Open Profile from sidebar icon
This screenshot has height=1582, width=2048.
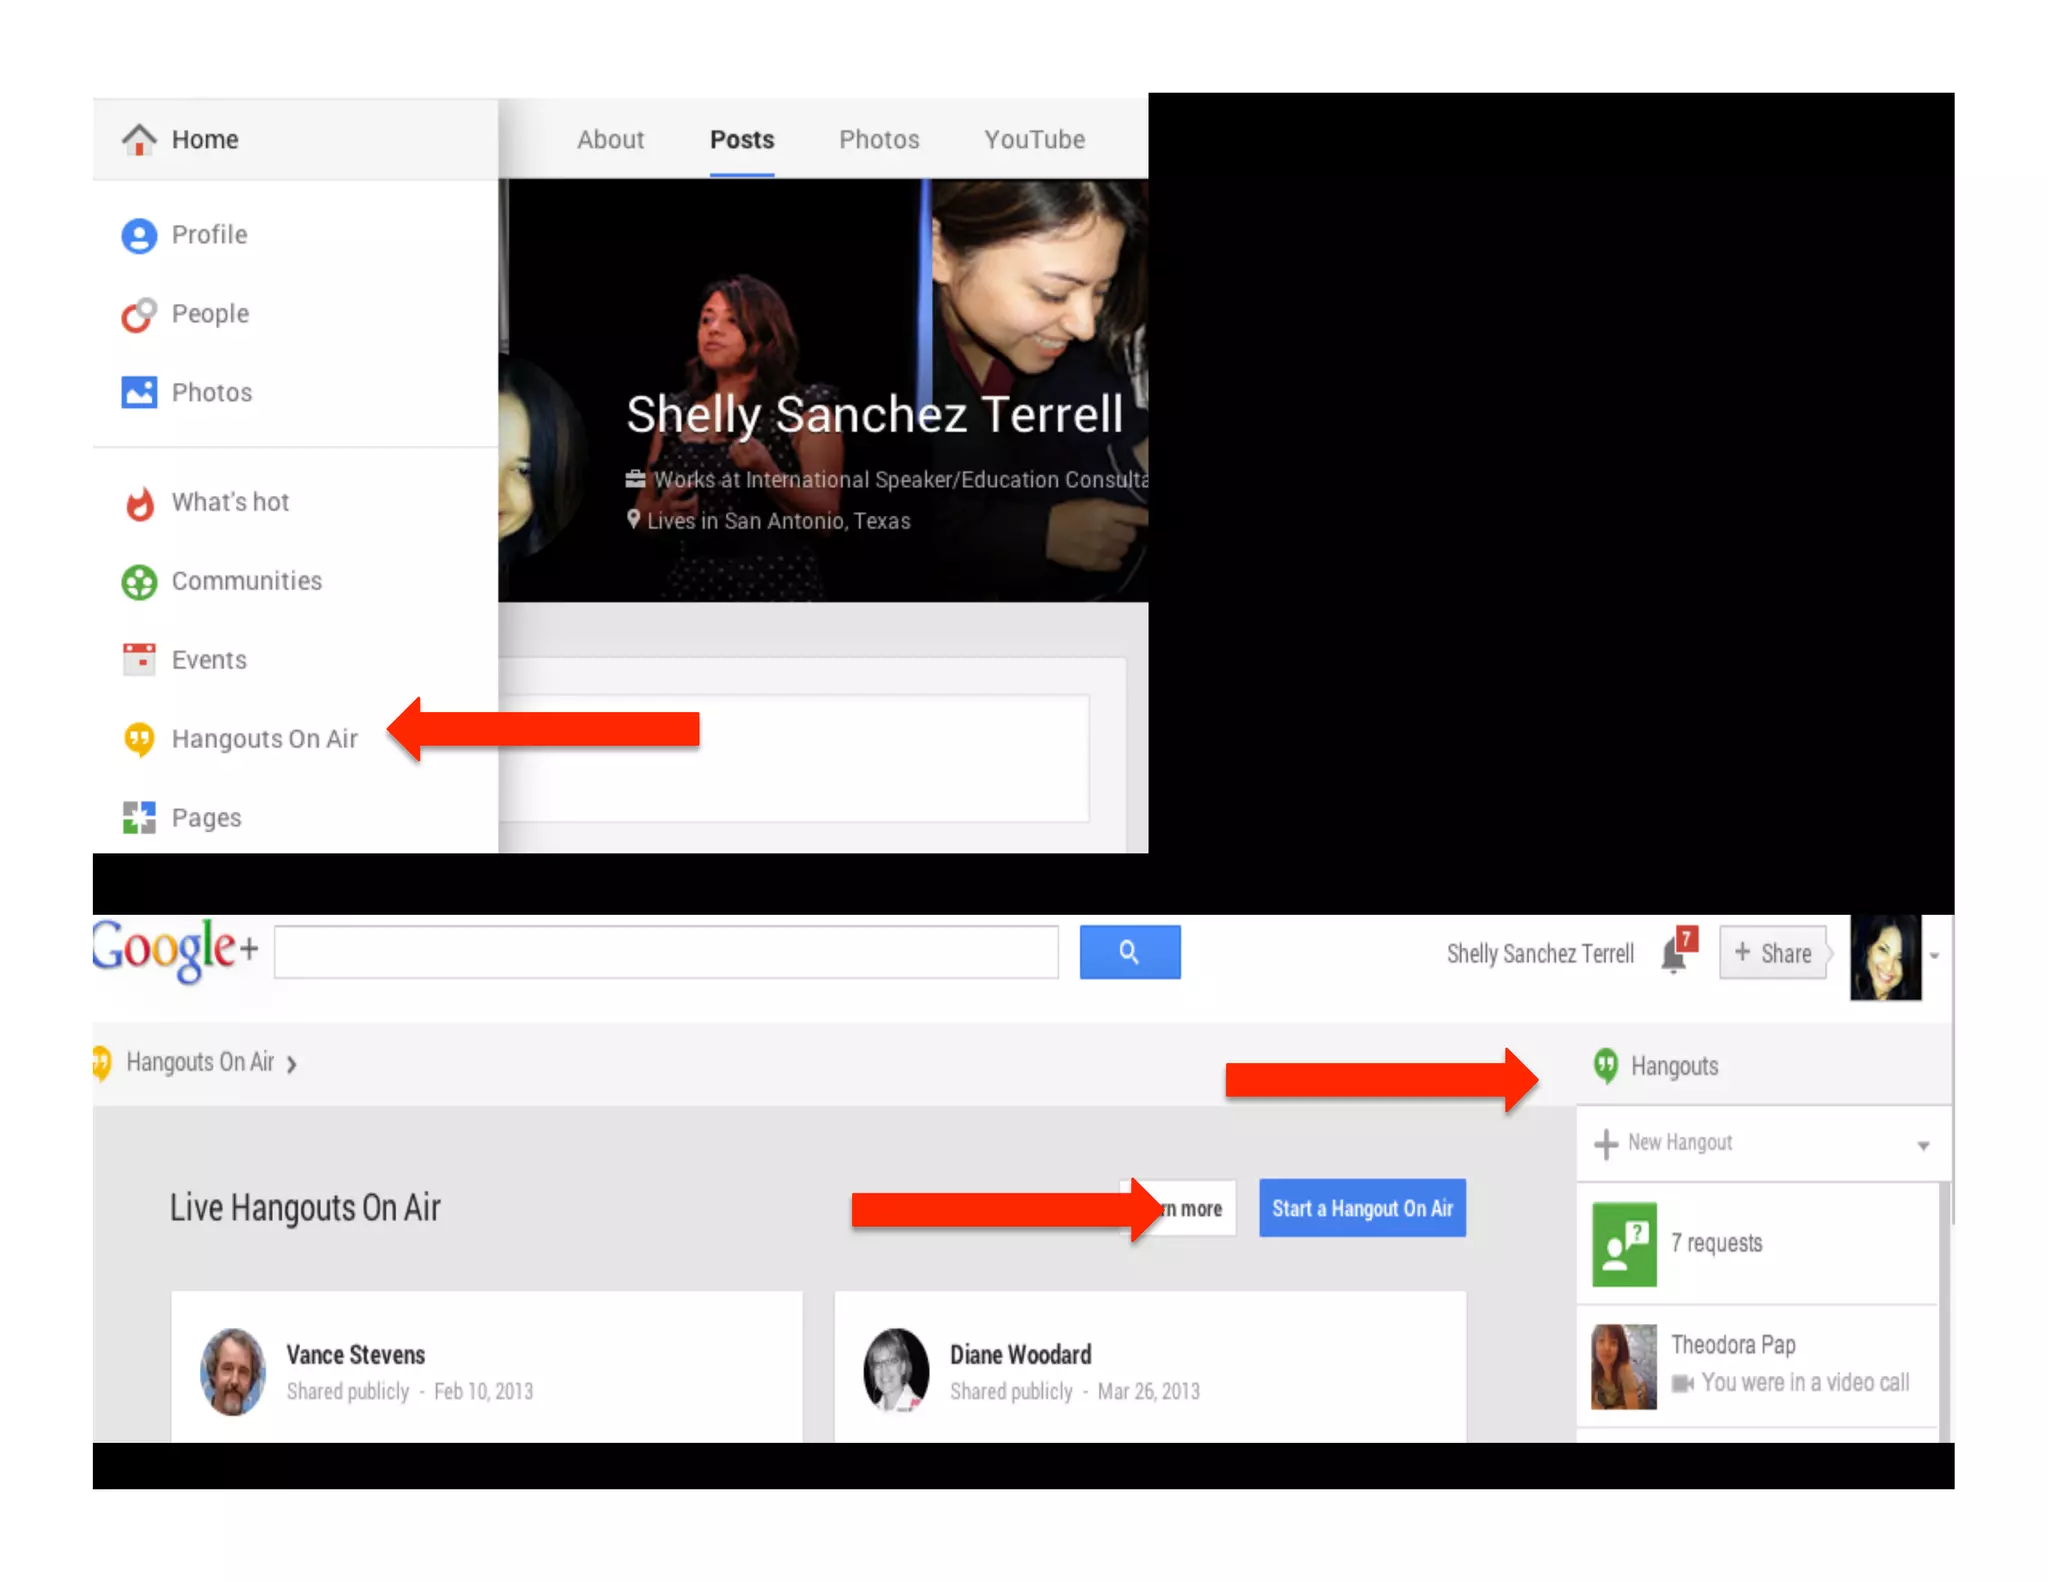139,235
